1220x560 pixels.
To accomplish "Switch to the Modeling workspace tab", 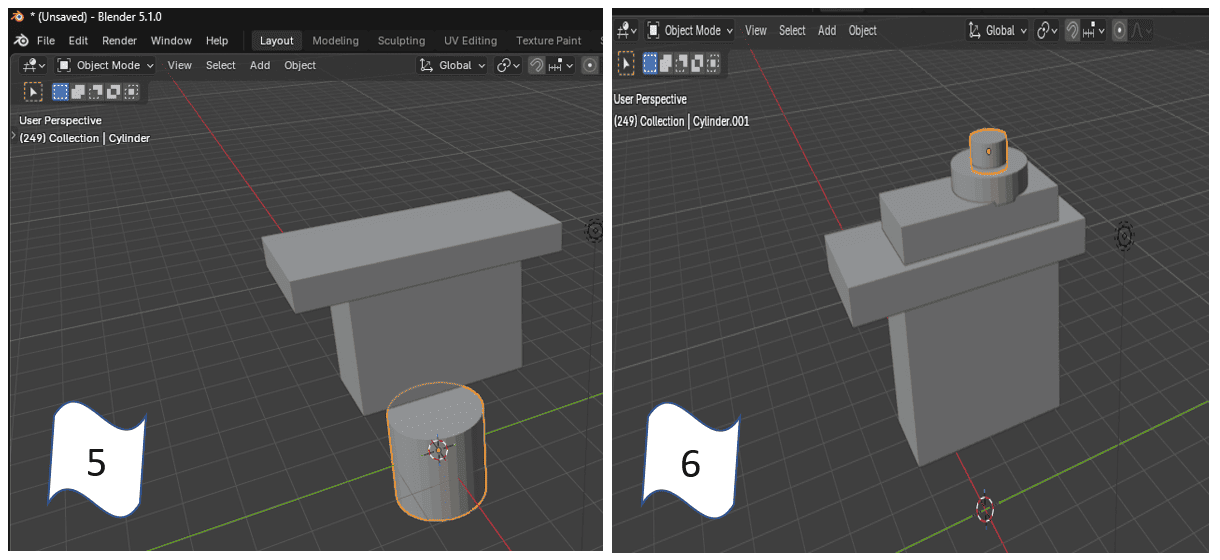I will pyautogui.click(x=335, y=41).
